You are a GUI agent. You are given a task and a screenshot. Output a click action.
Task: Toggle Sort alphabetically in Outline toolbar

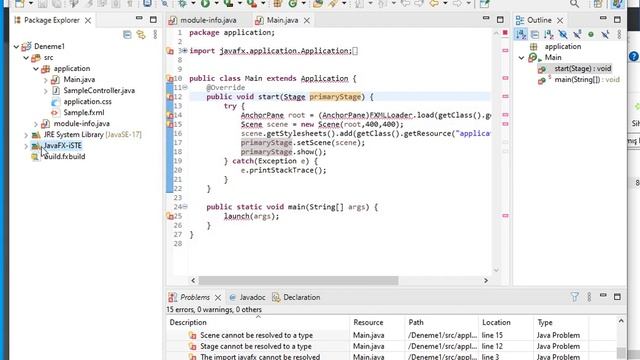click(x=521, y=35)
